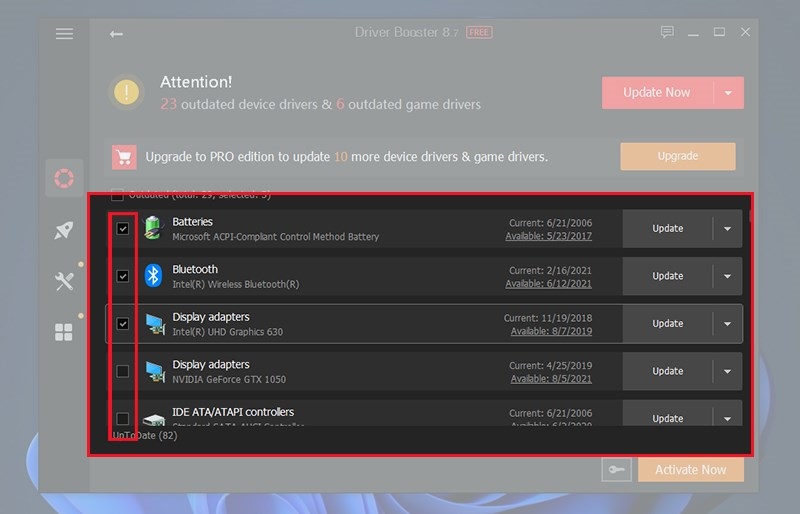Screen dimensions: 800x514
Task: Open Bluetooth available version 6/12/2021 link
Action: click(548, 284)
